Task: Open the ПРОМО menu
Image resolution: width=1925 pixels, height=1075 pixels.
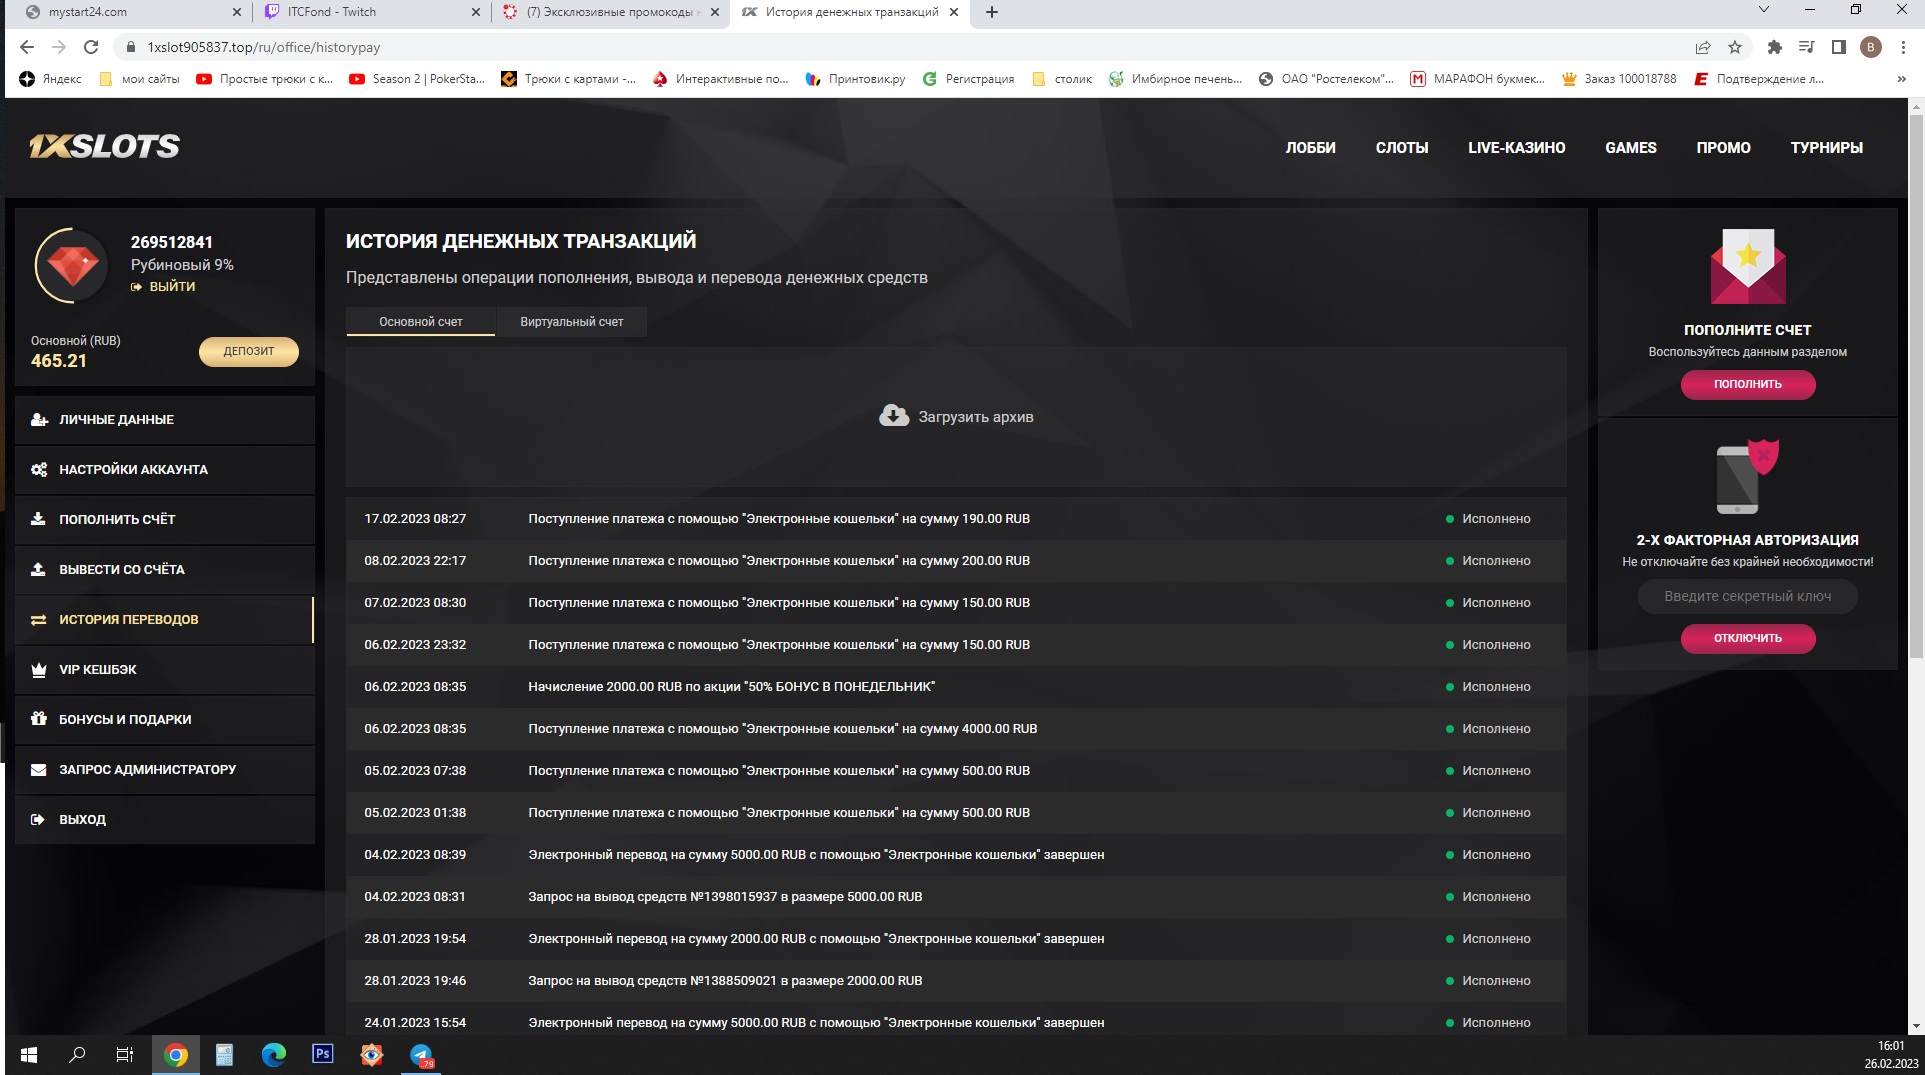Action: tap(1723, 147)
